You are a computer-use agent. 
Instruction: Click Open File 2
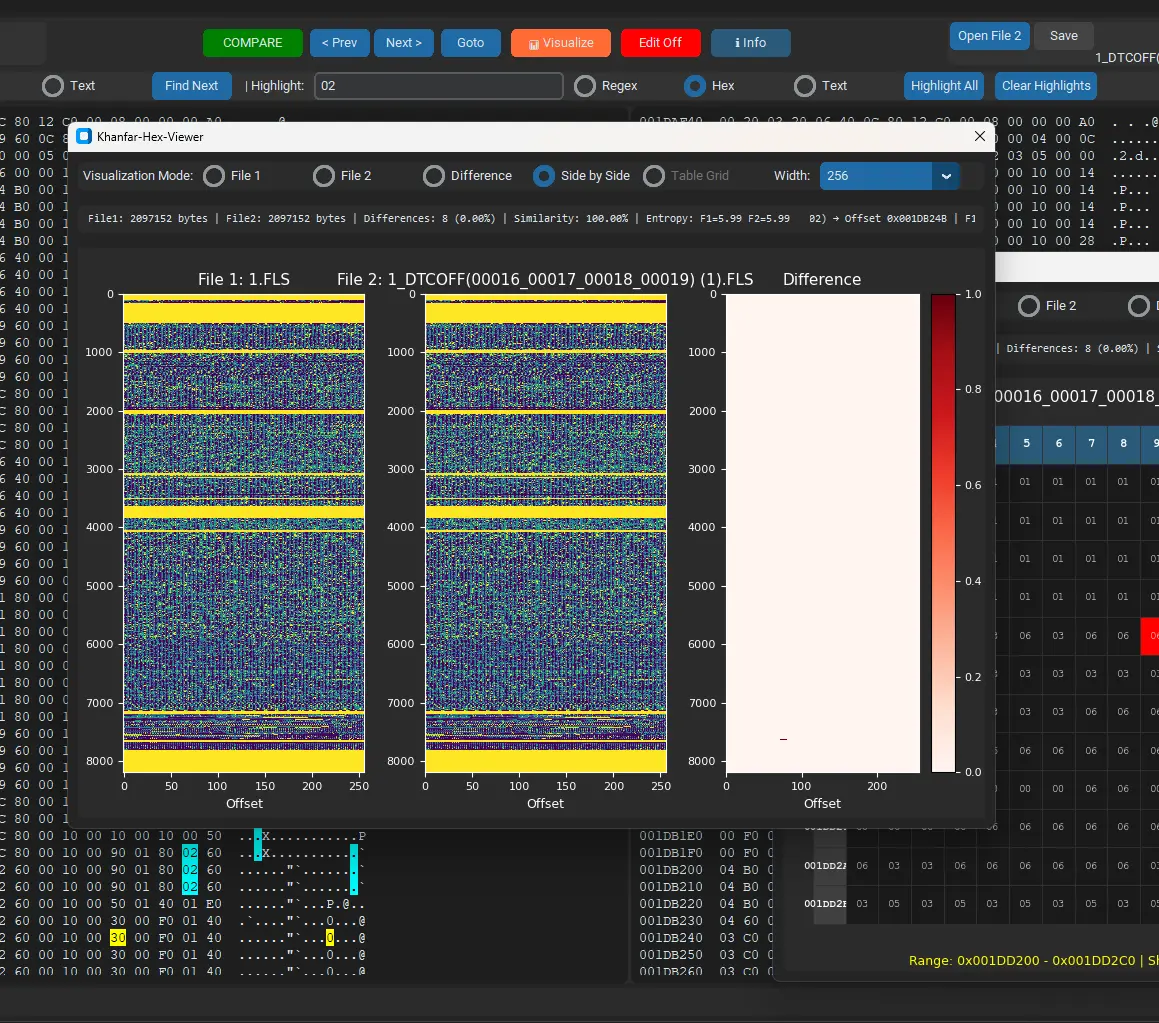click(x=989, y=36)
